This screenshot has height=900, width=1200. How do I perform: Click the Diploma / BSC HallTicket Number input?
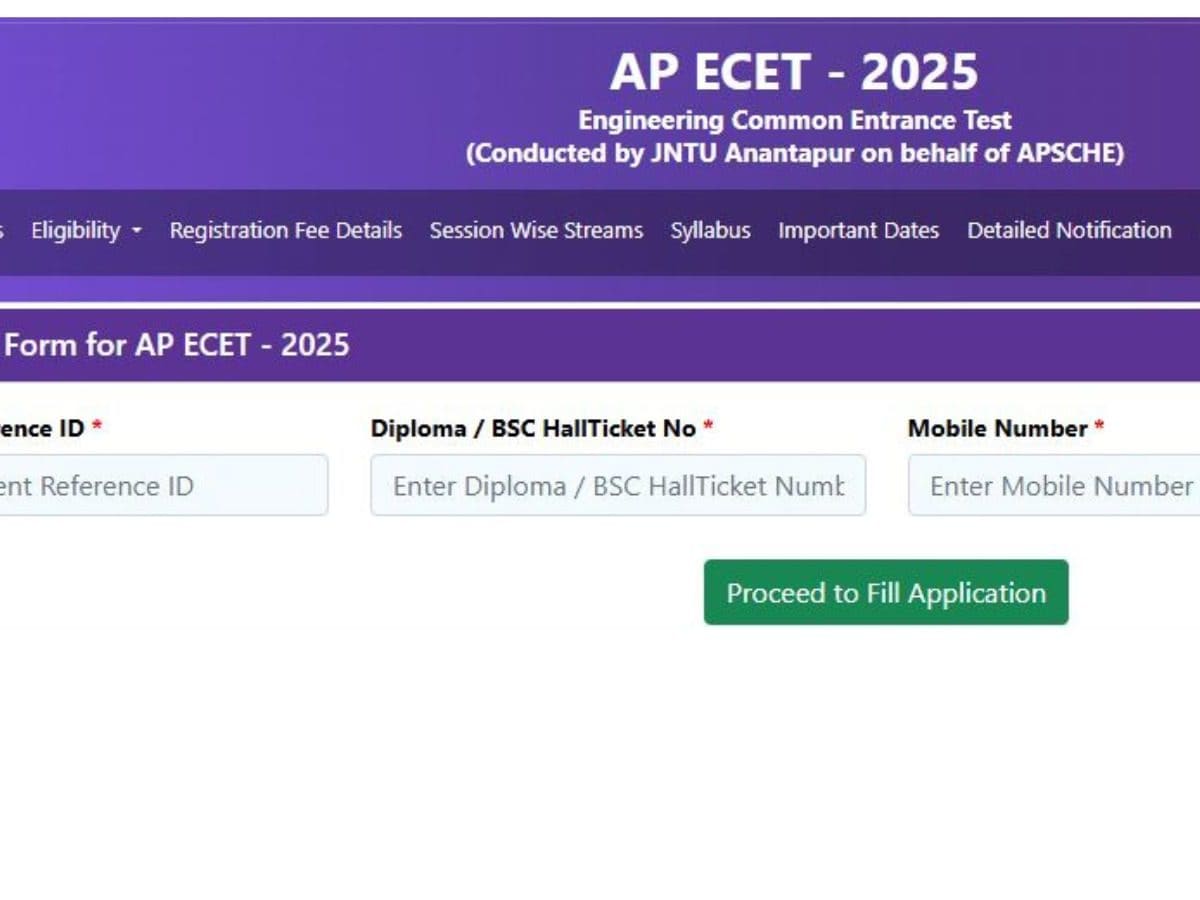618,486
